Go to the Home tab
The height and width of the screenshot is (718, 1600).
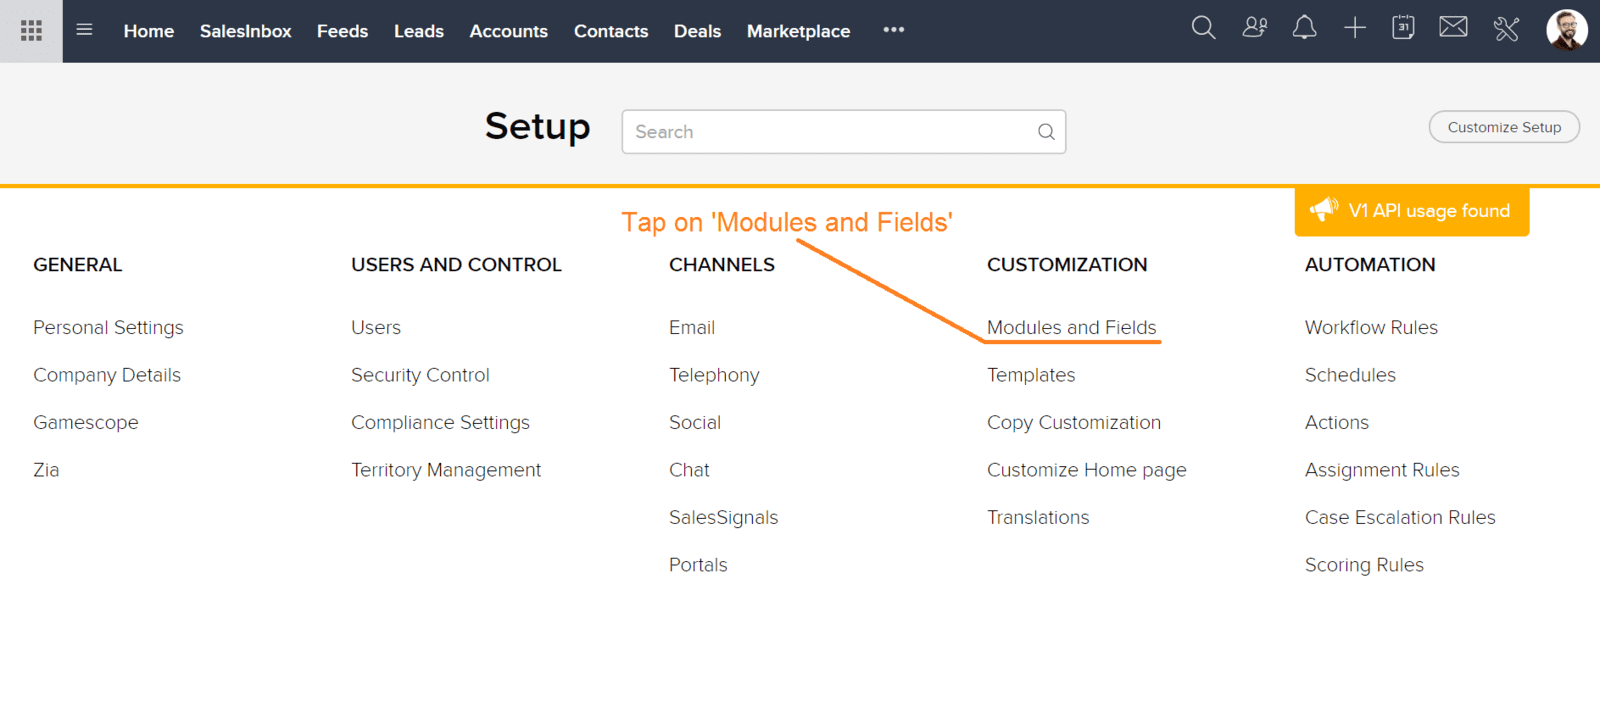(149, 31)
